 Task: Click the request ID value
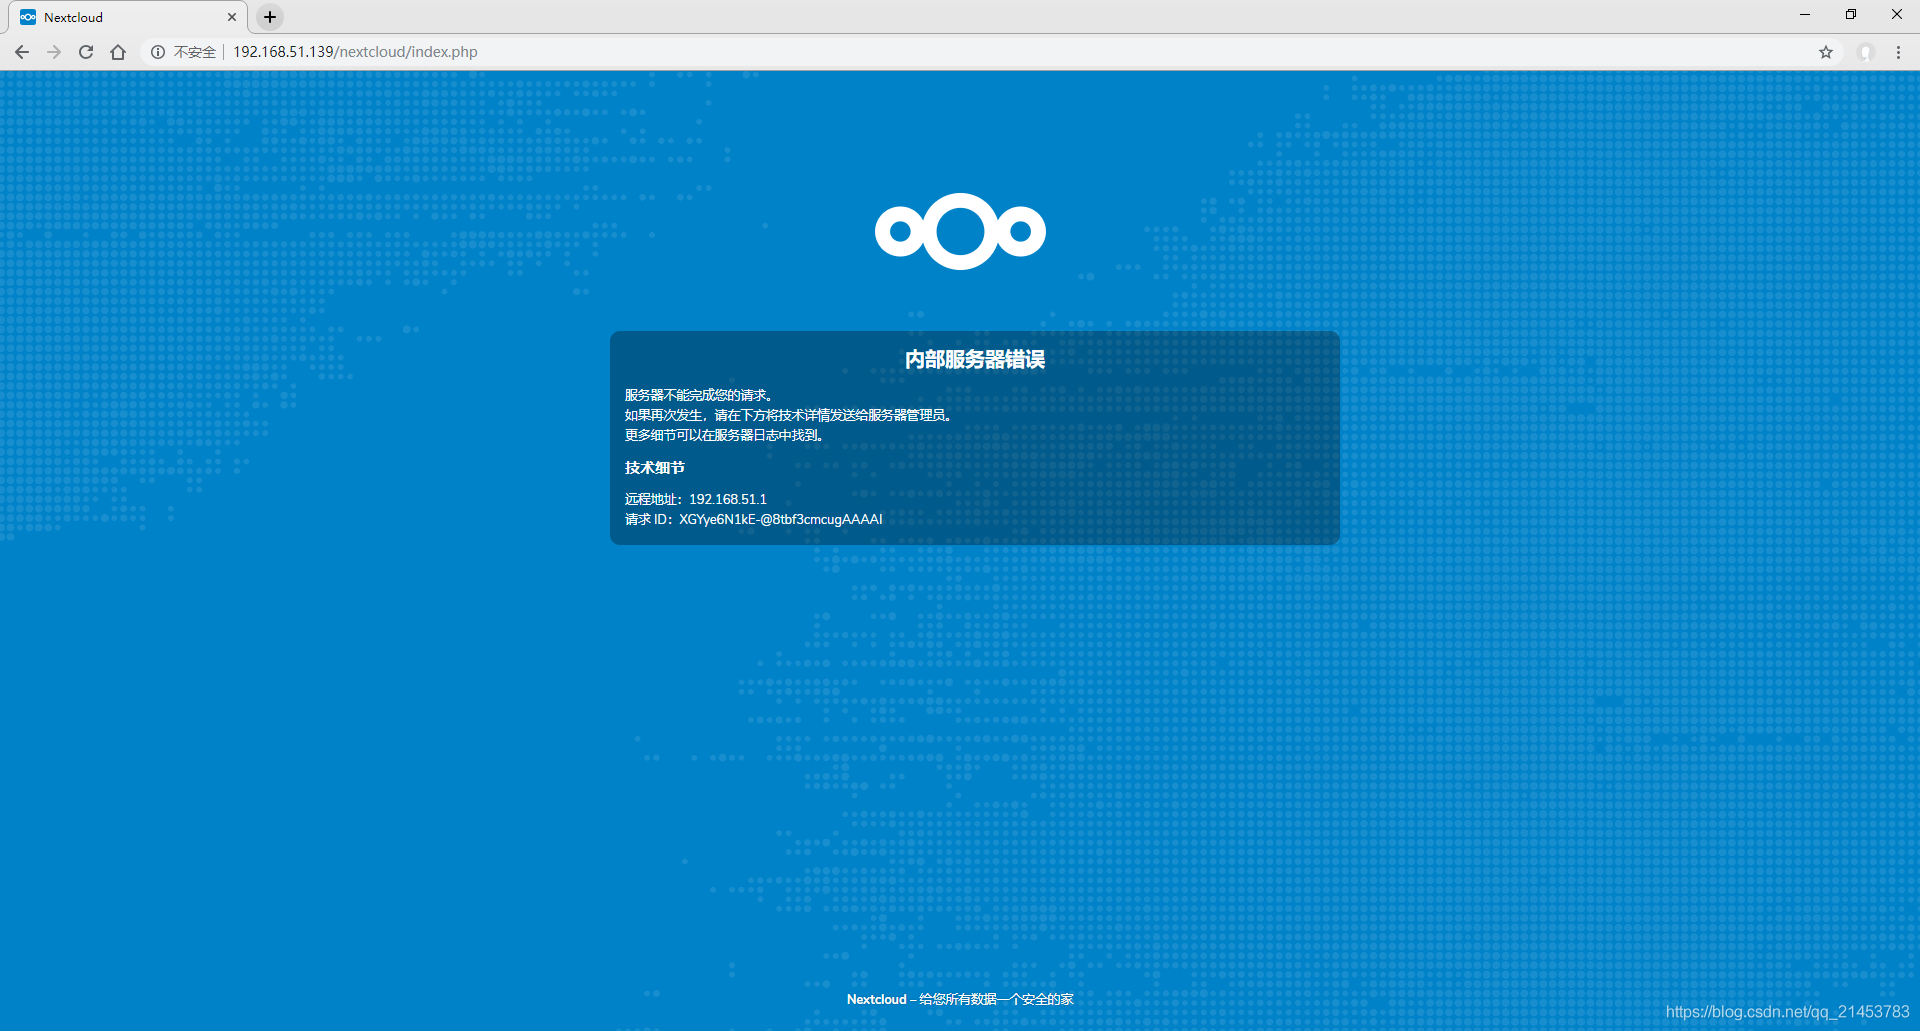[x=781, y=519]
